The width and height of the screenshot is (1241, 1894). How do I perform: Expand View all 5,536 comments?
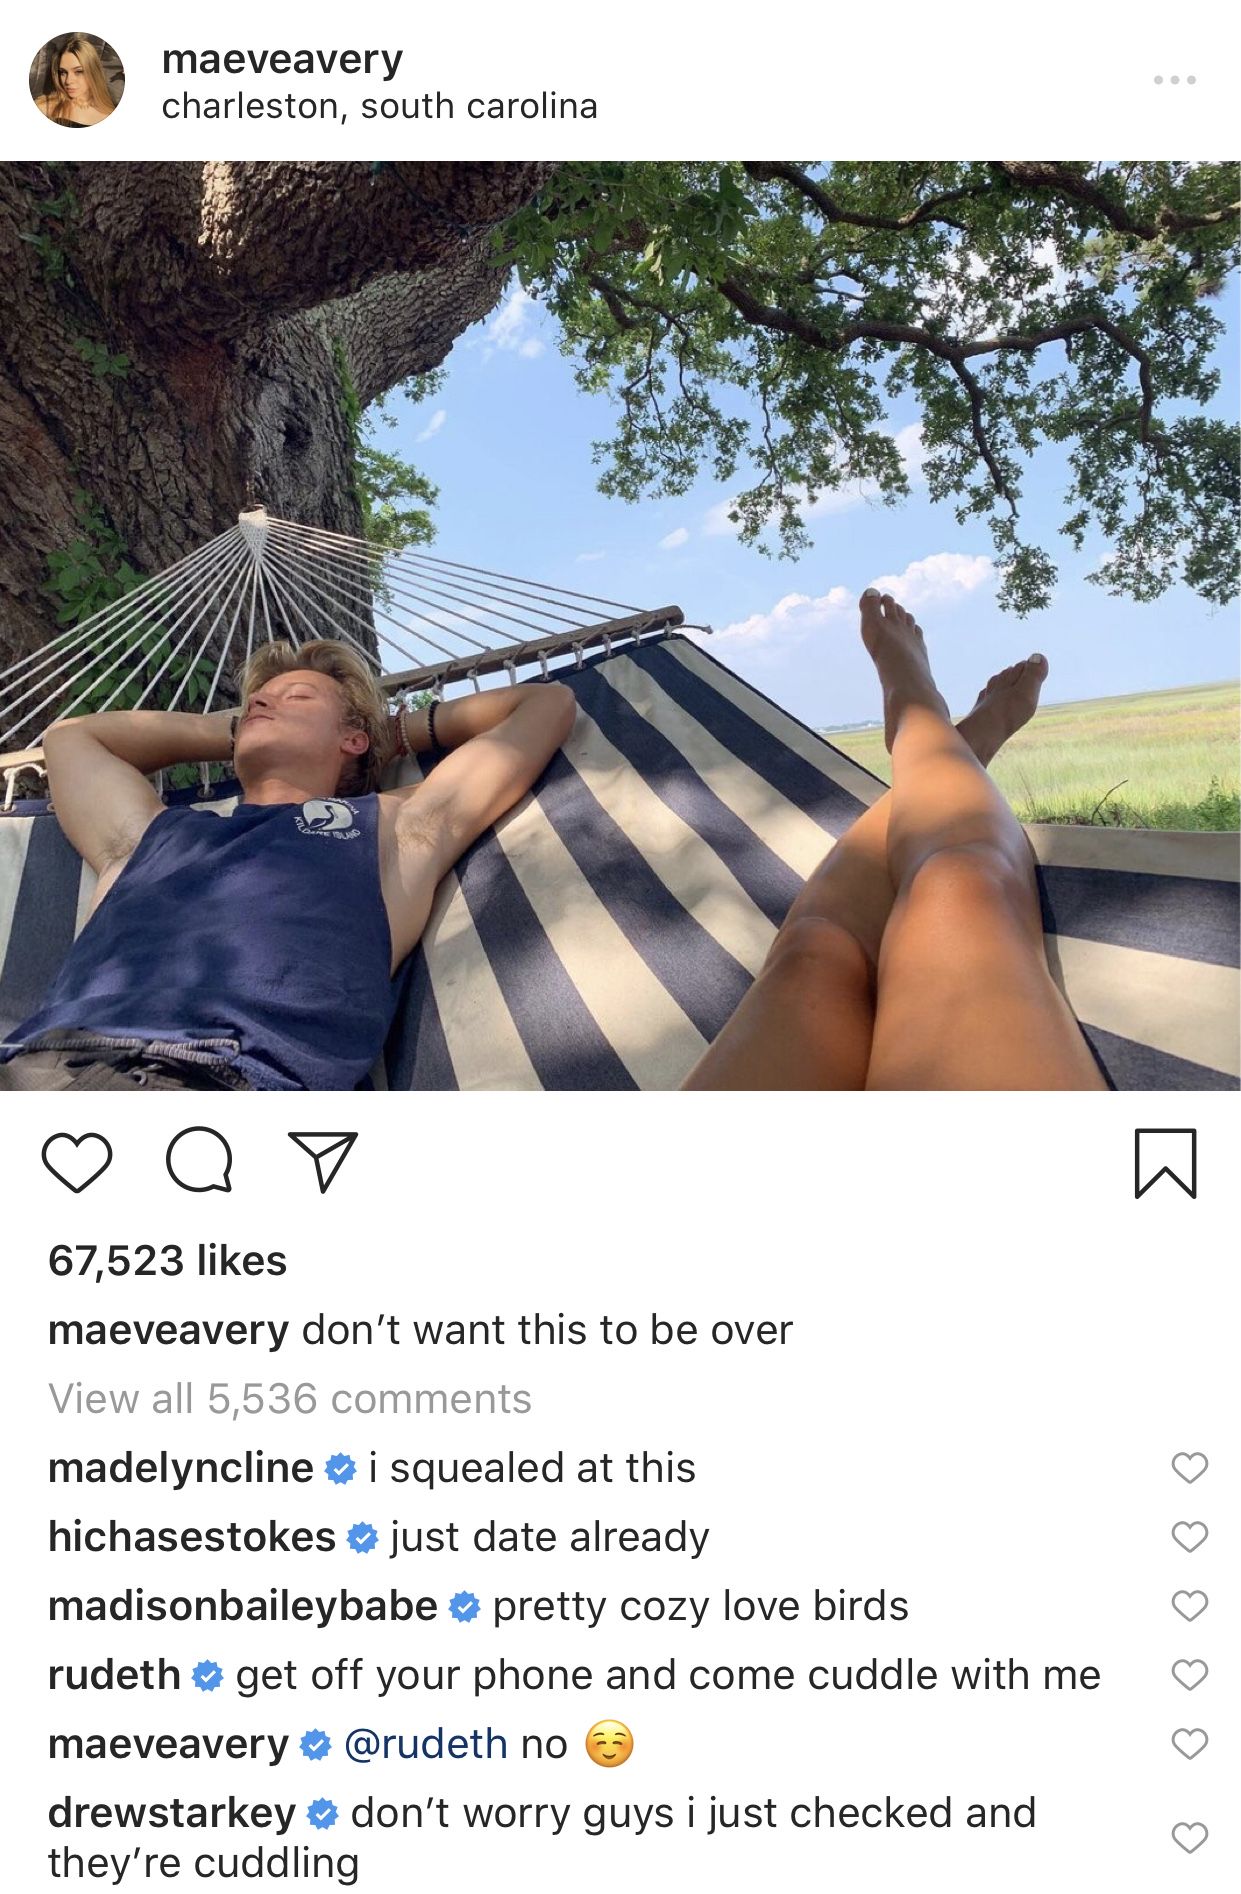click(290, 1399)
